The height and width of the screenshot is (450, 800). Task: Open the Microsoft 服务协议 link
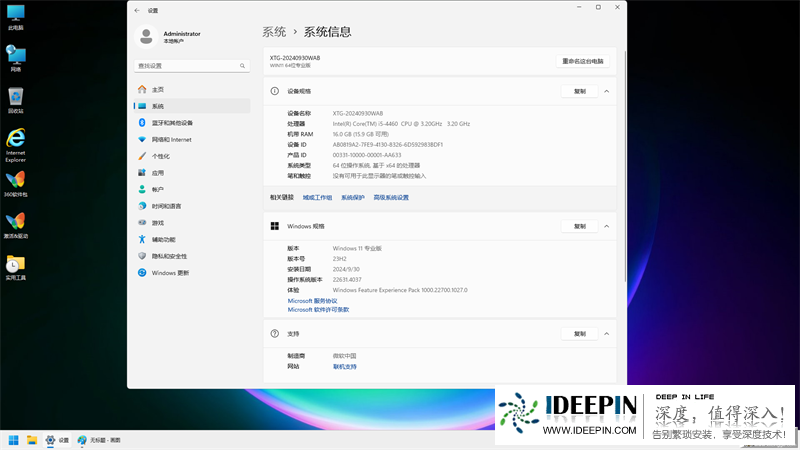pos(312,301)
